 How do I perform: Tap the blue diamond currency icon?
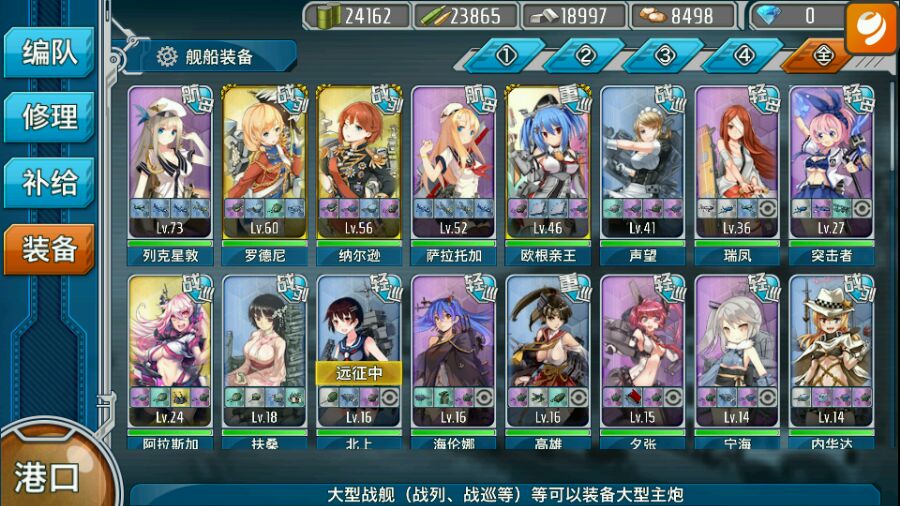point(768,16)
